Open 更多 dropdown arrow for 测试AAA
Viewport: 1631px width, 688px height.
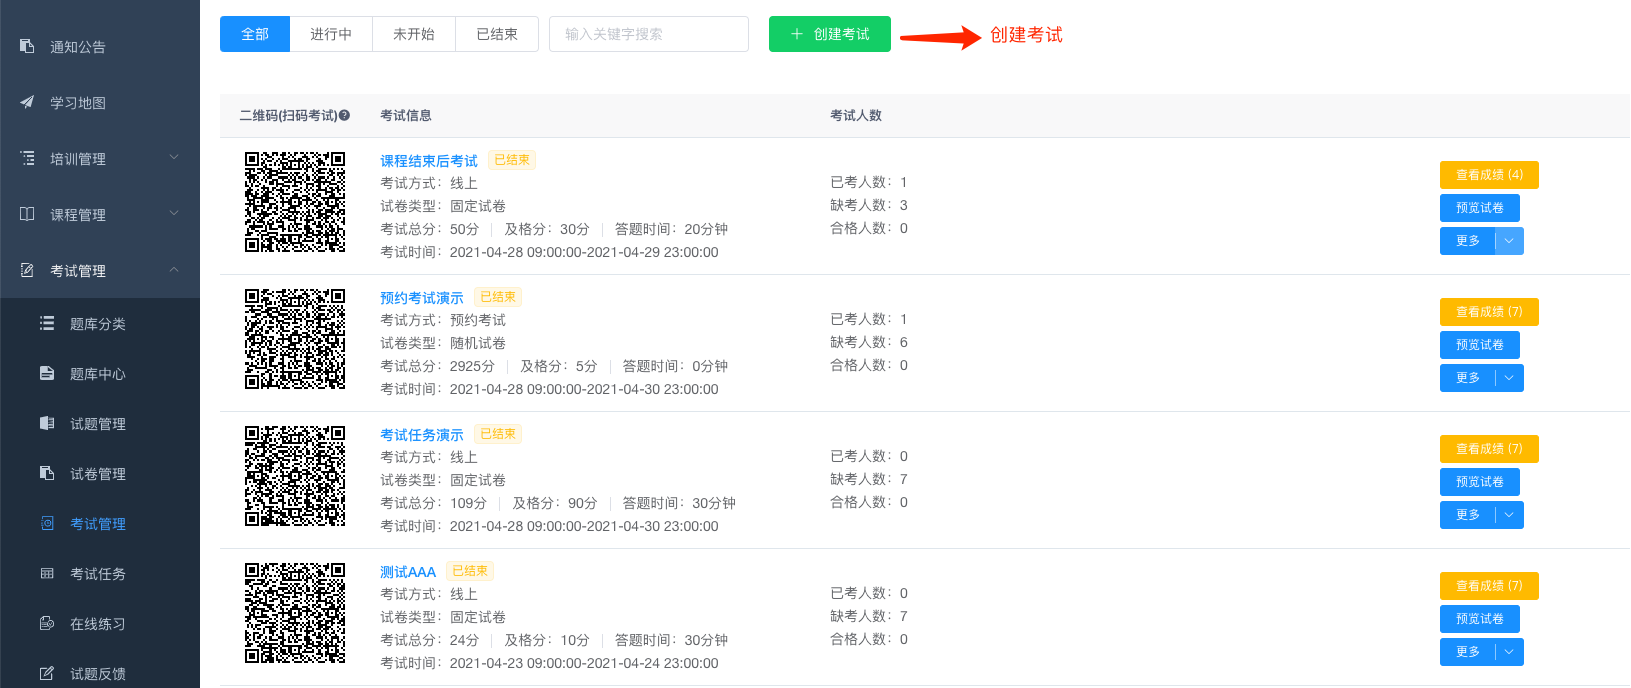click(1509, 652)
